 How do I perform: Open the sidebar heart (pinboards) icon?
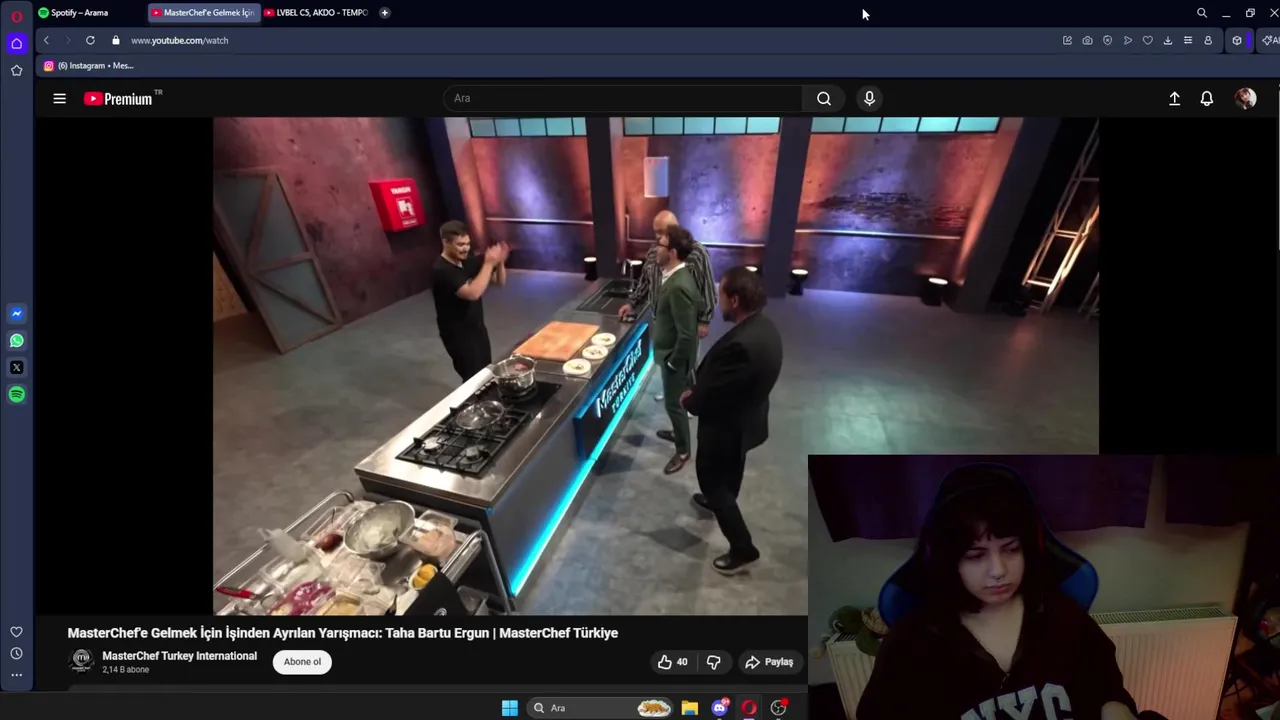(x=16, y=632)
